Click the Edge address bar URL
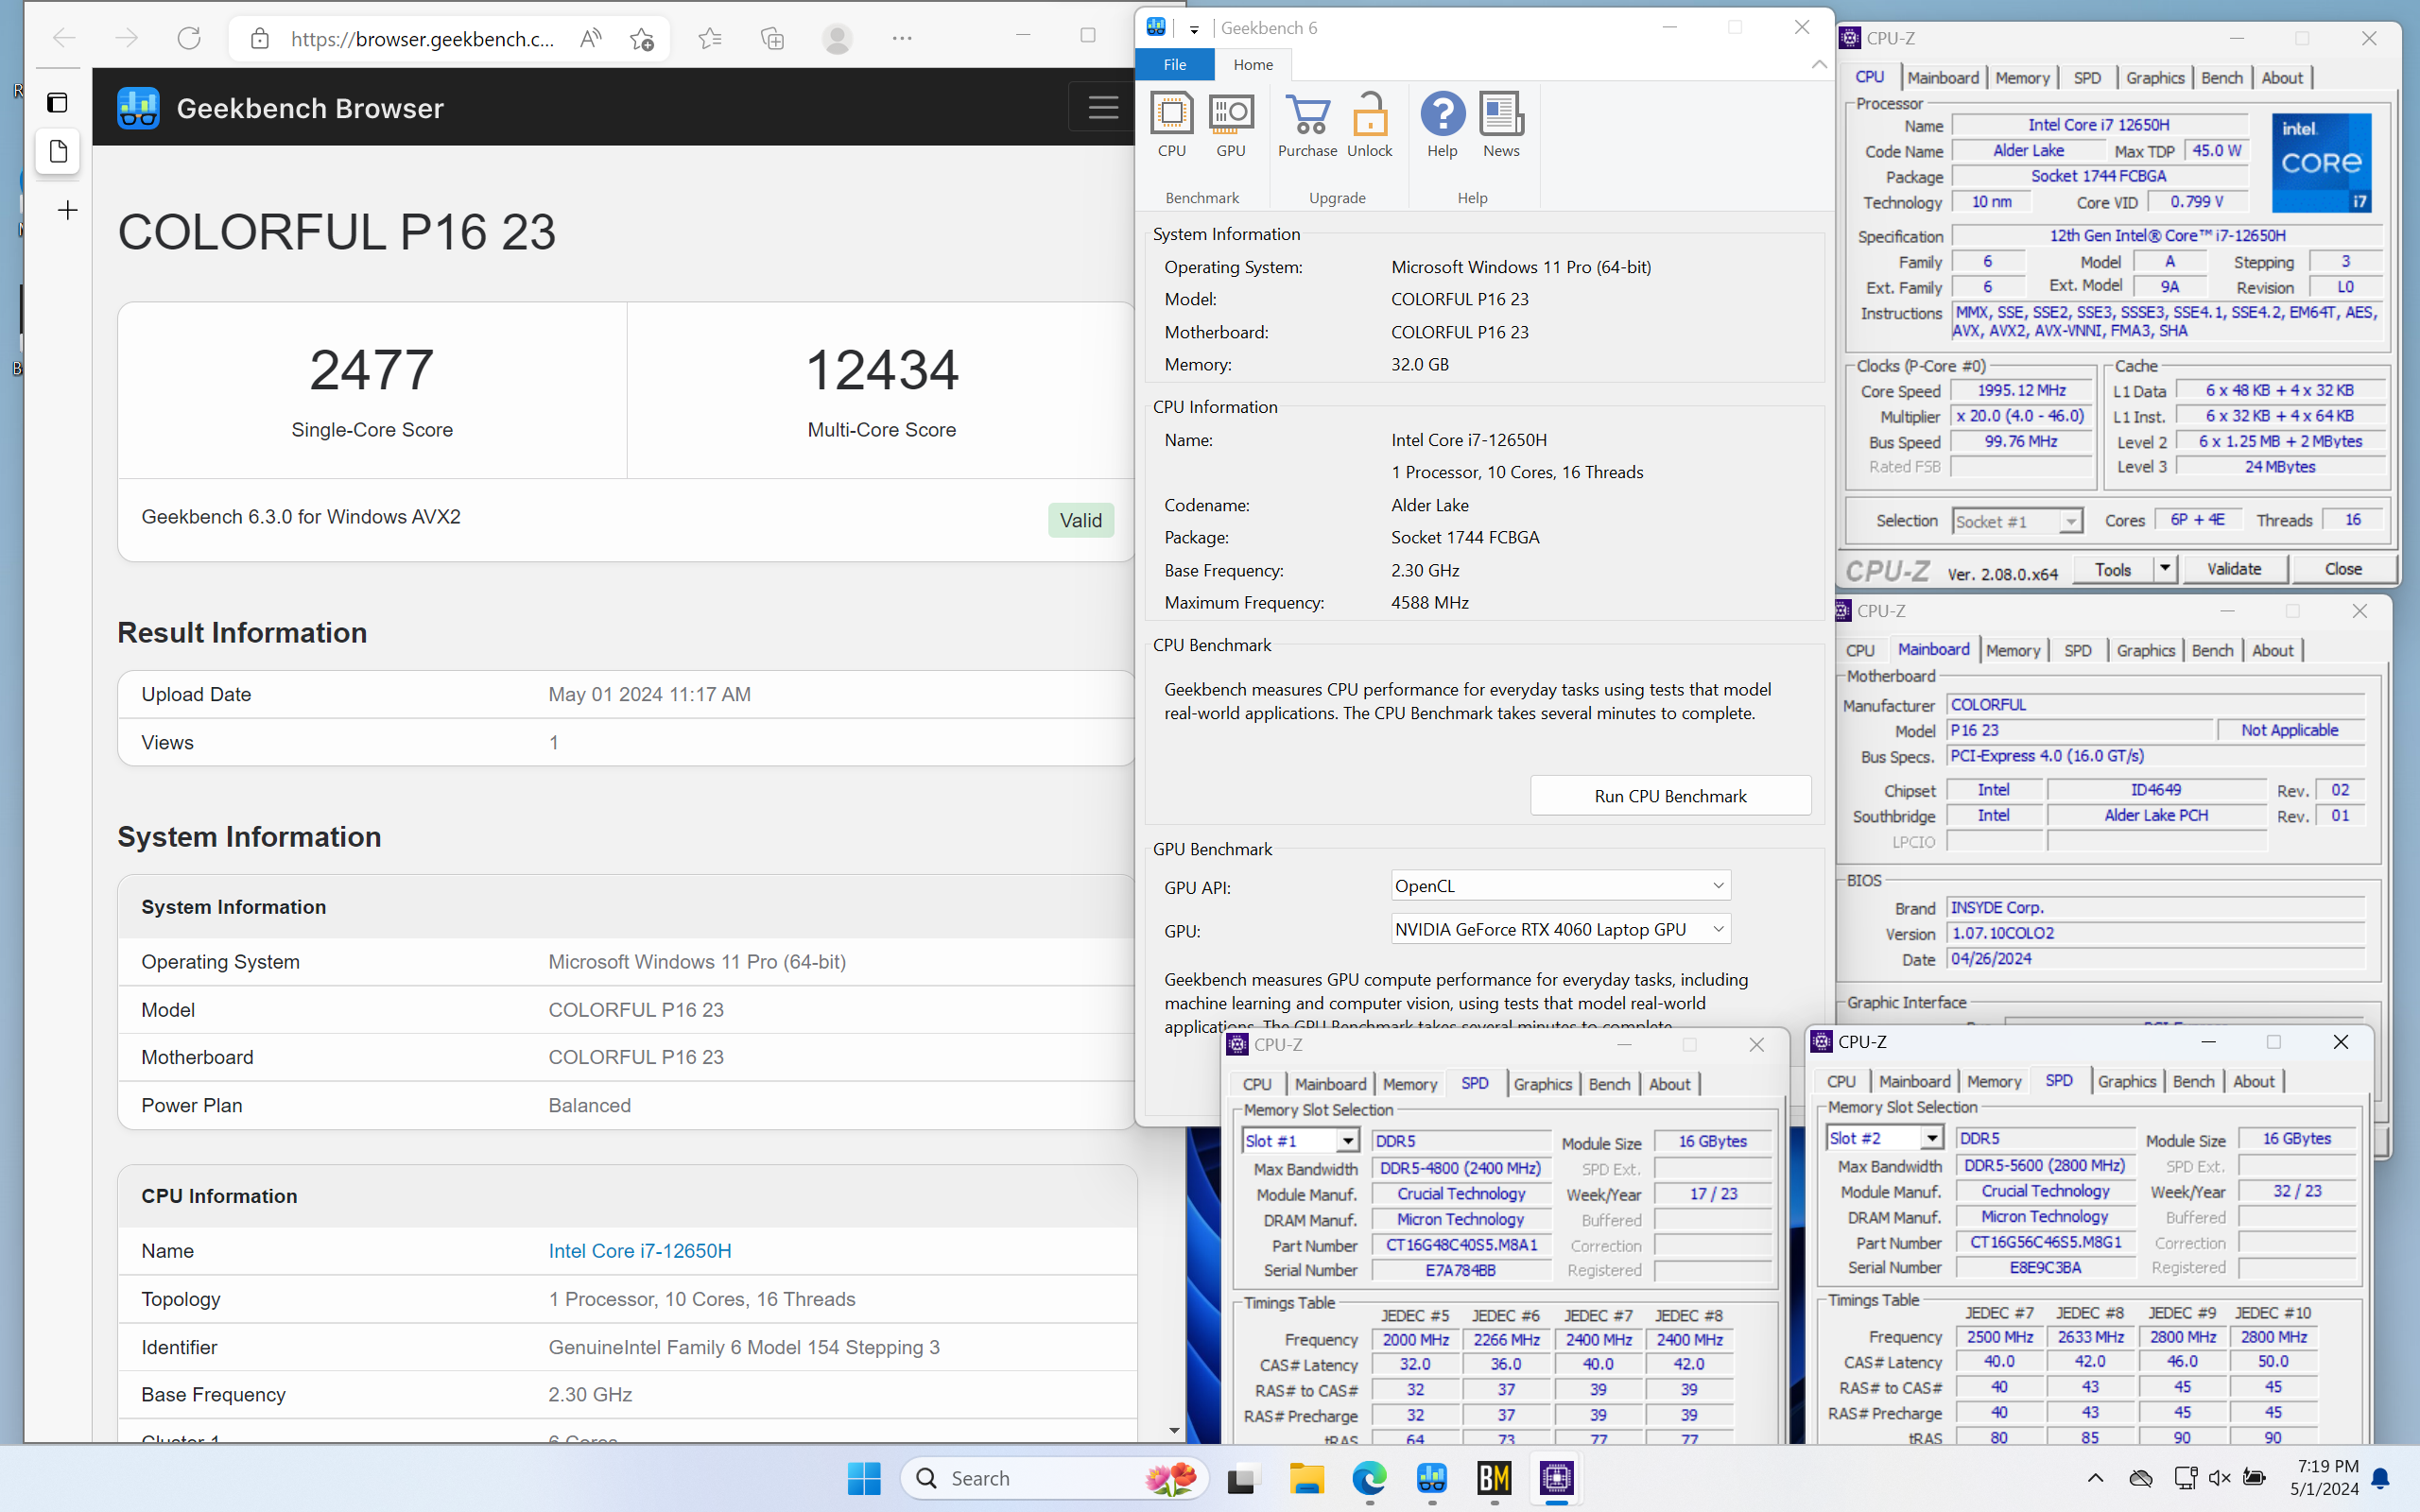The width and height of the screenshot is (2420, 1512). coord(421,38)
